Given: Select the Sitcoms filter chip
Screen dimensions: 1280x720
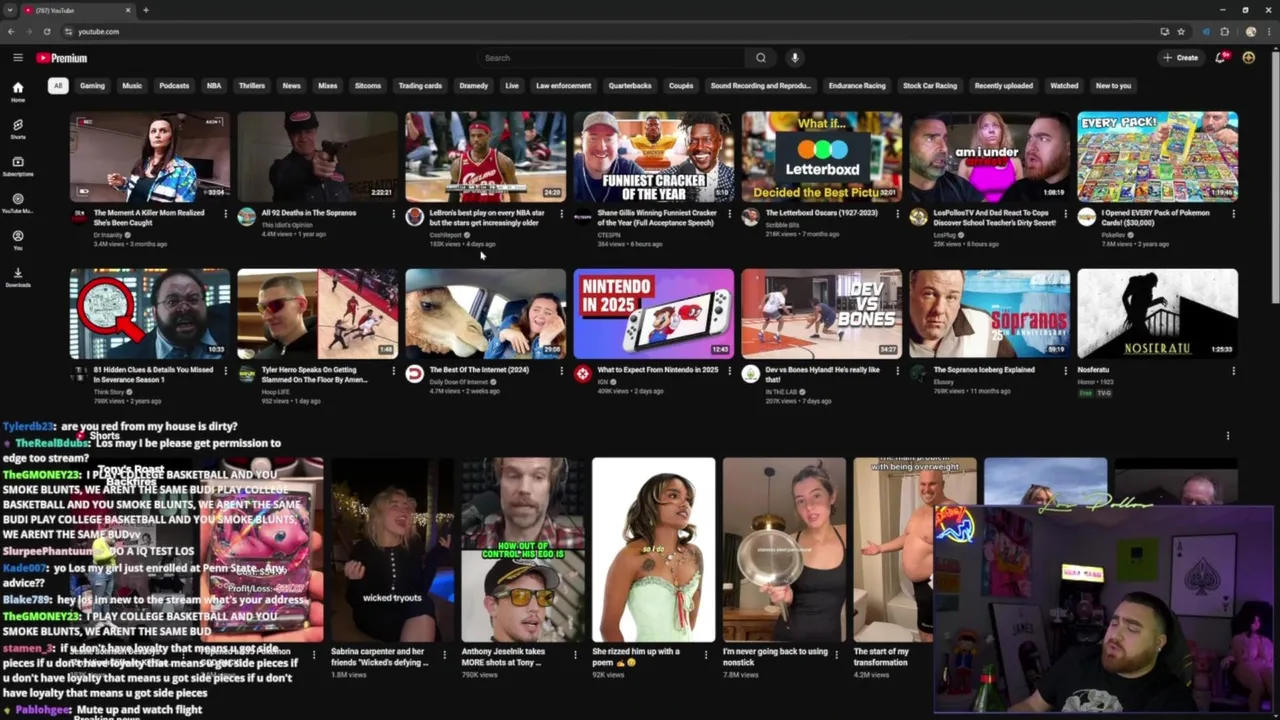Looking at the screenshot, I should tap(368, 86).
